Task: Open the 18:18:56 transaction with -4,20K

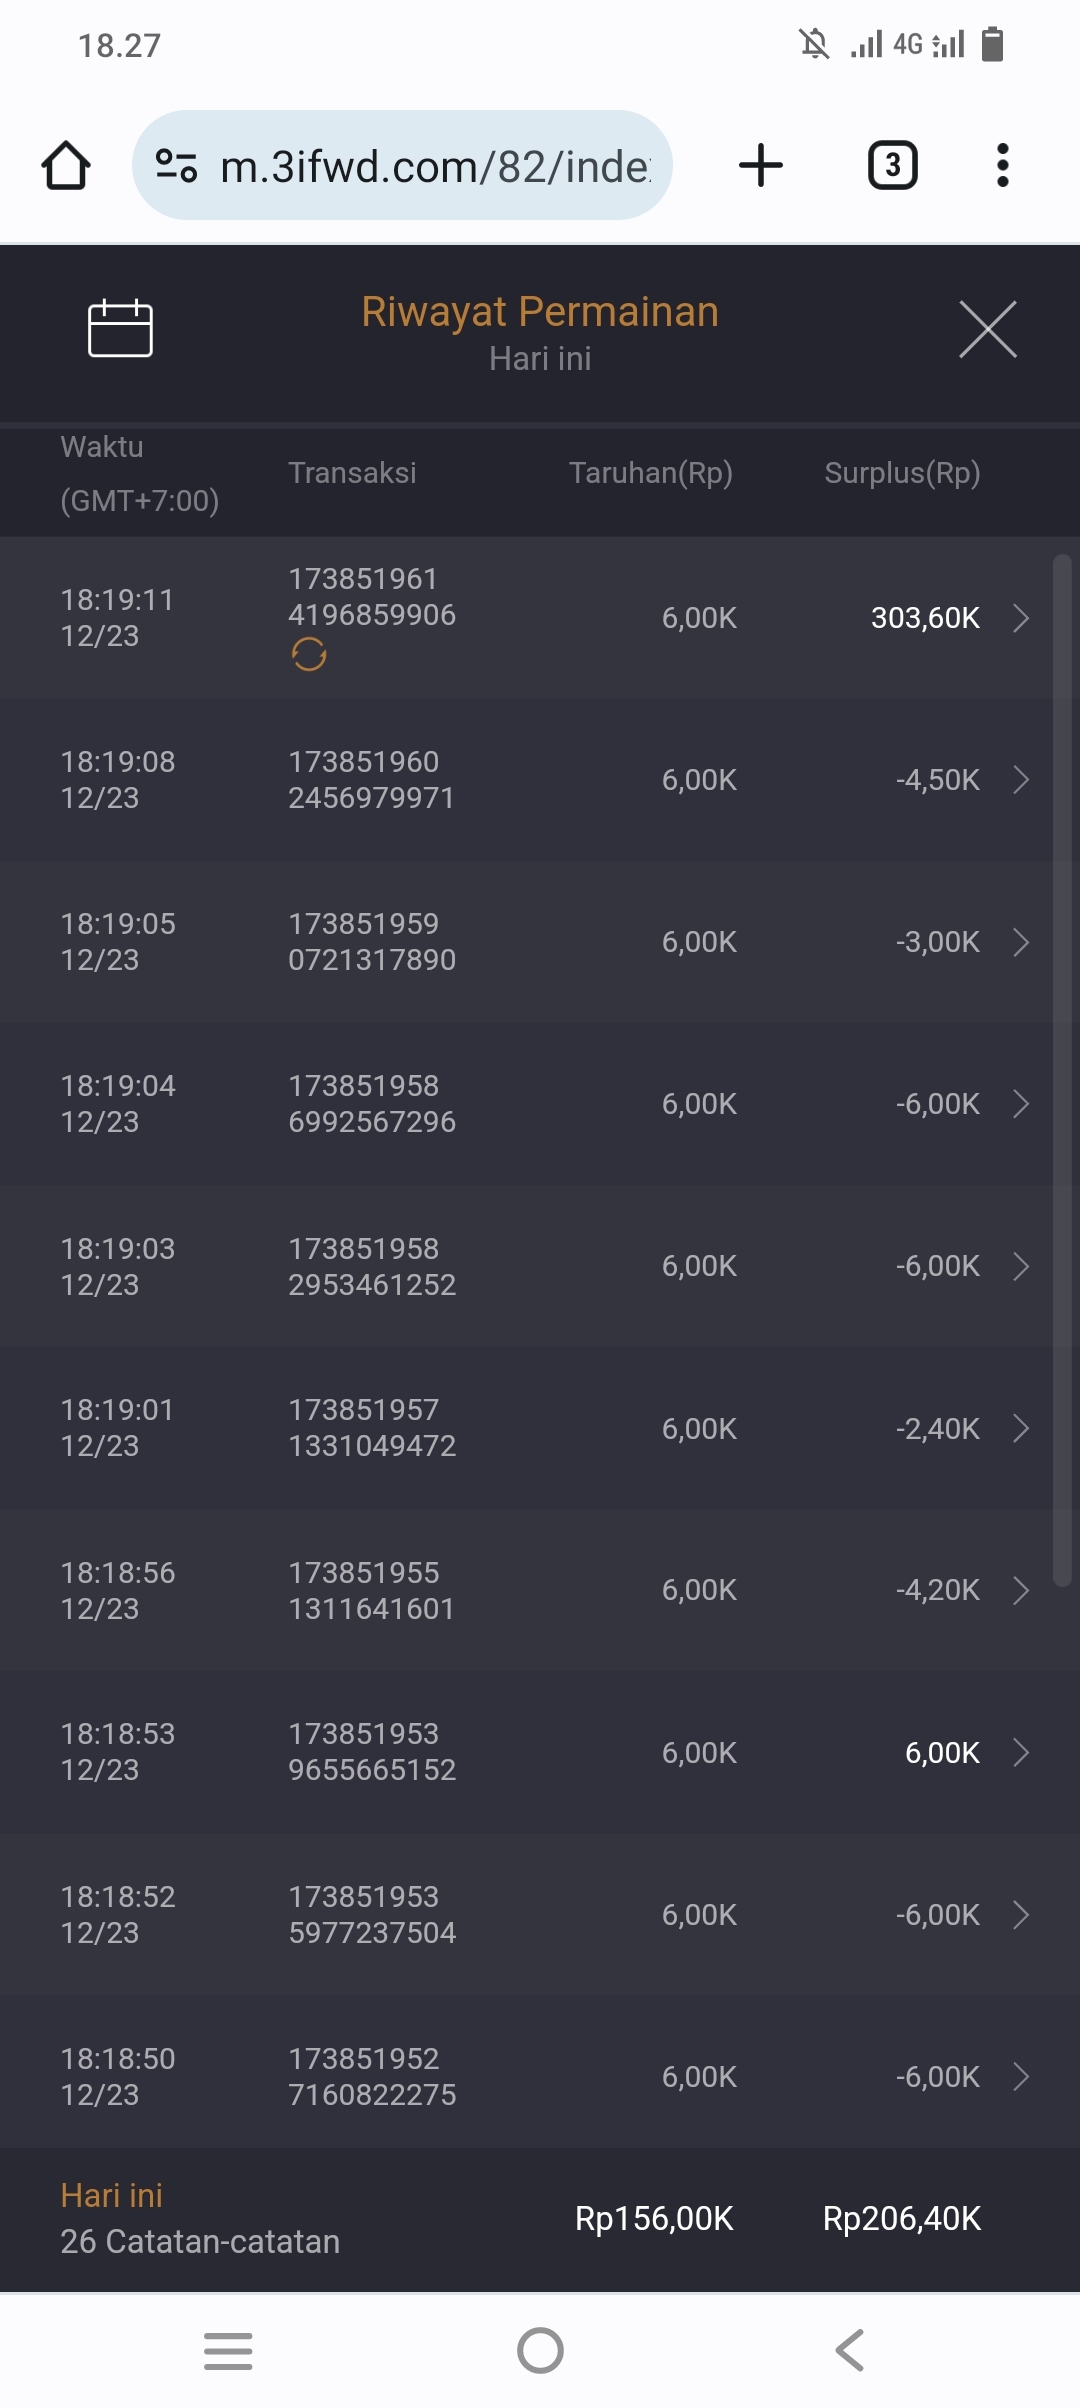Action: pyautogui.click(x=540, y=1590)
